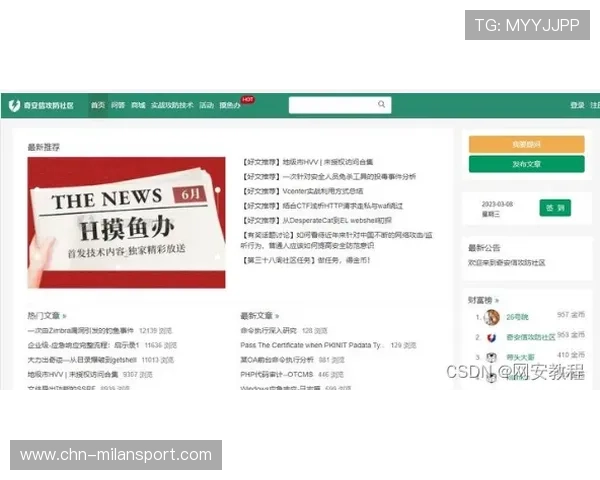The width and height of the screenshot is (600, 480).
Task: Open Pass The Certificate when PKINIT article
Action: pyautogui.click(x=312, y=345)
